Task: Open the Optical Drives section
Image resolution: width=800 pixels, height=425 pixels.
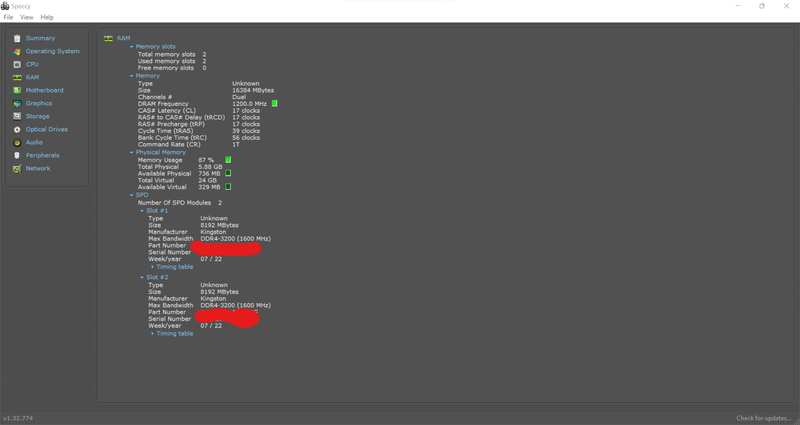Action: [46, 130]
